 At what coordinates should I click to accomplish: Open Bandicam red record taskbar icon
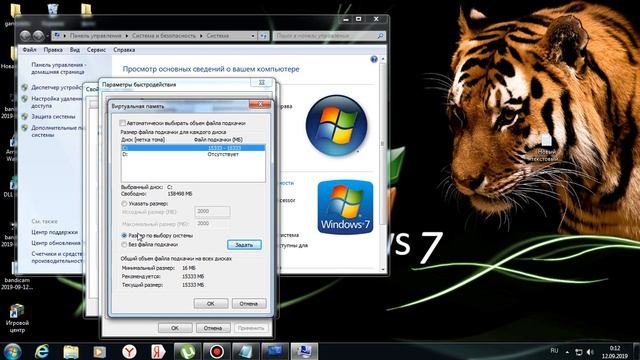[217, 351]
